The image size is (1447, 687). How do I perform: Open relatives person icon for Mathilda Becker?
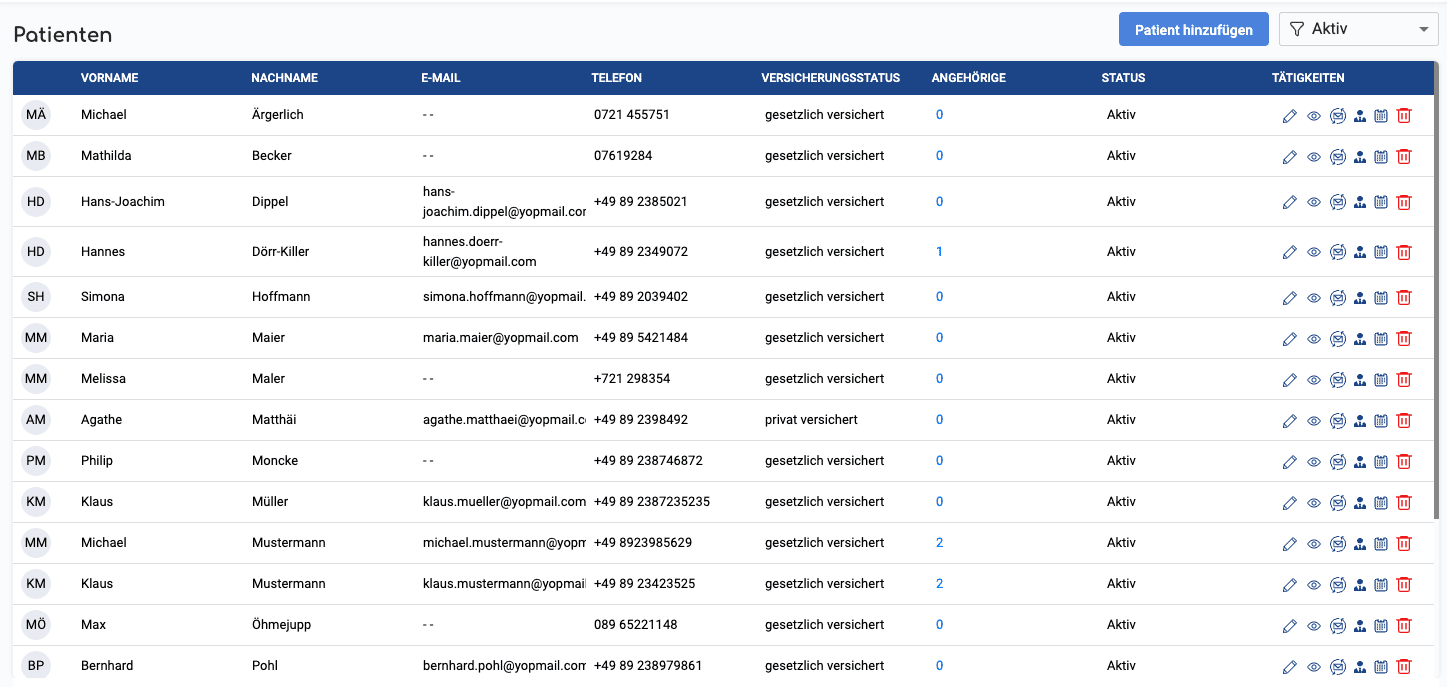[x=1360, y=157]
